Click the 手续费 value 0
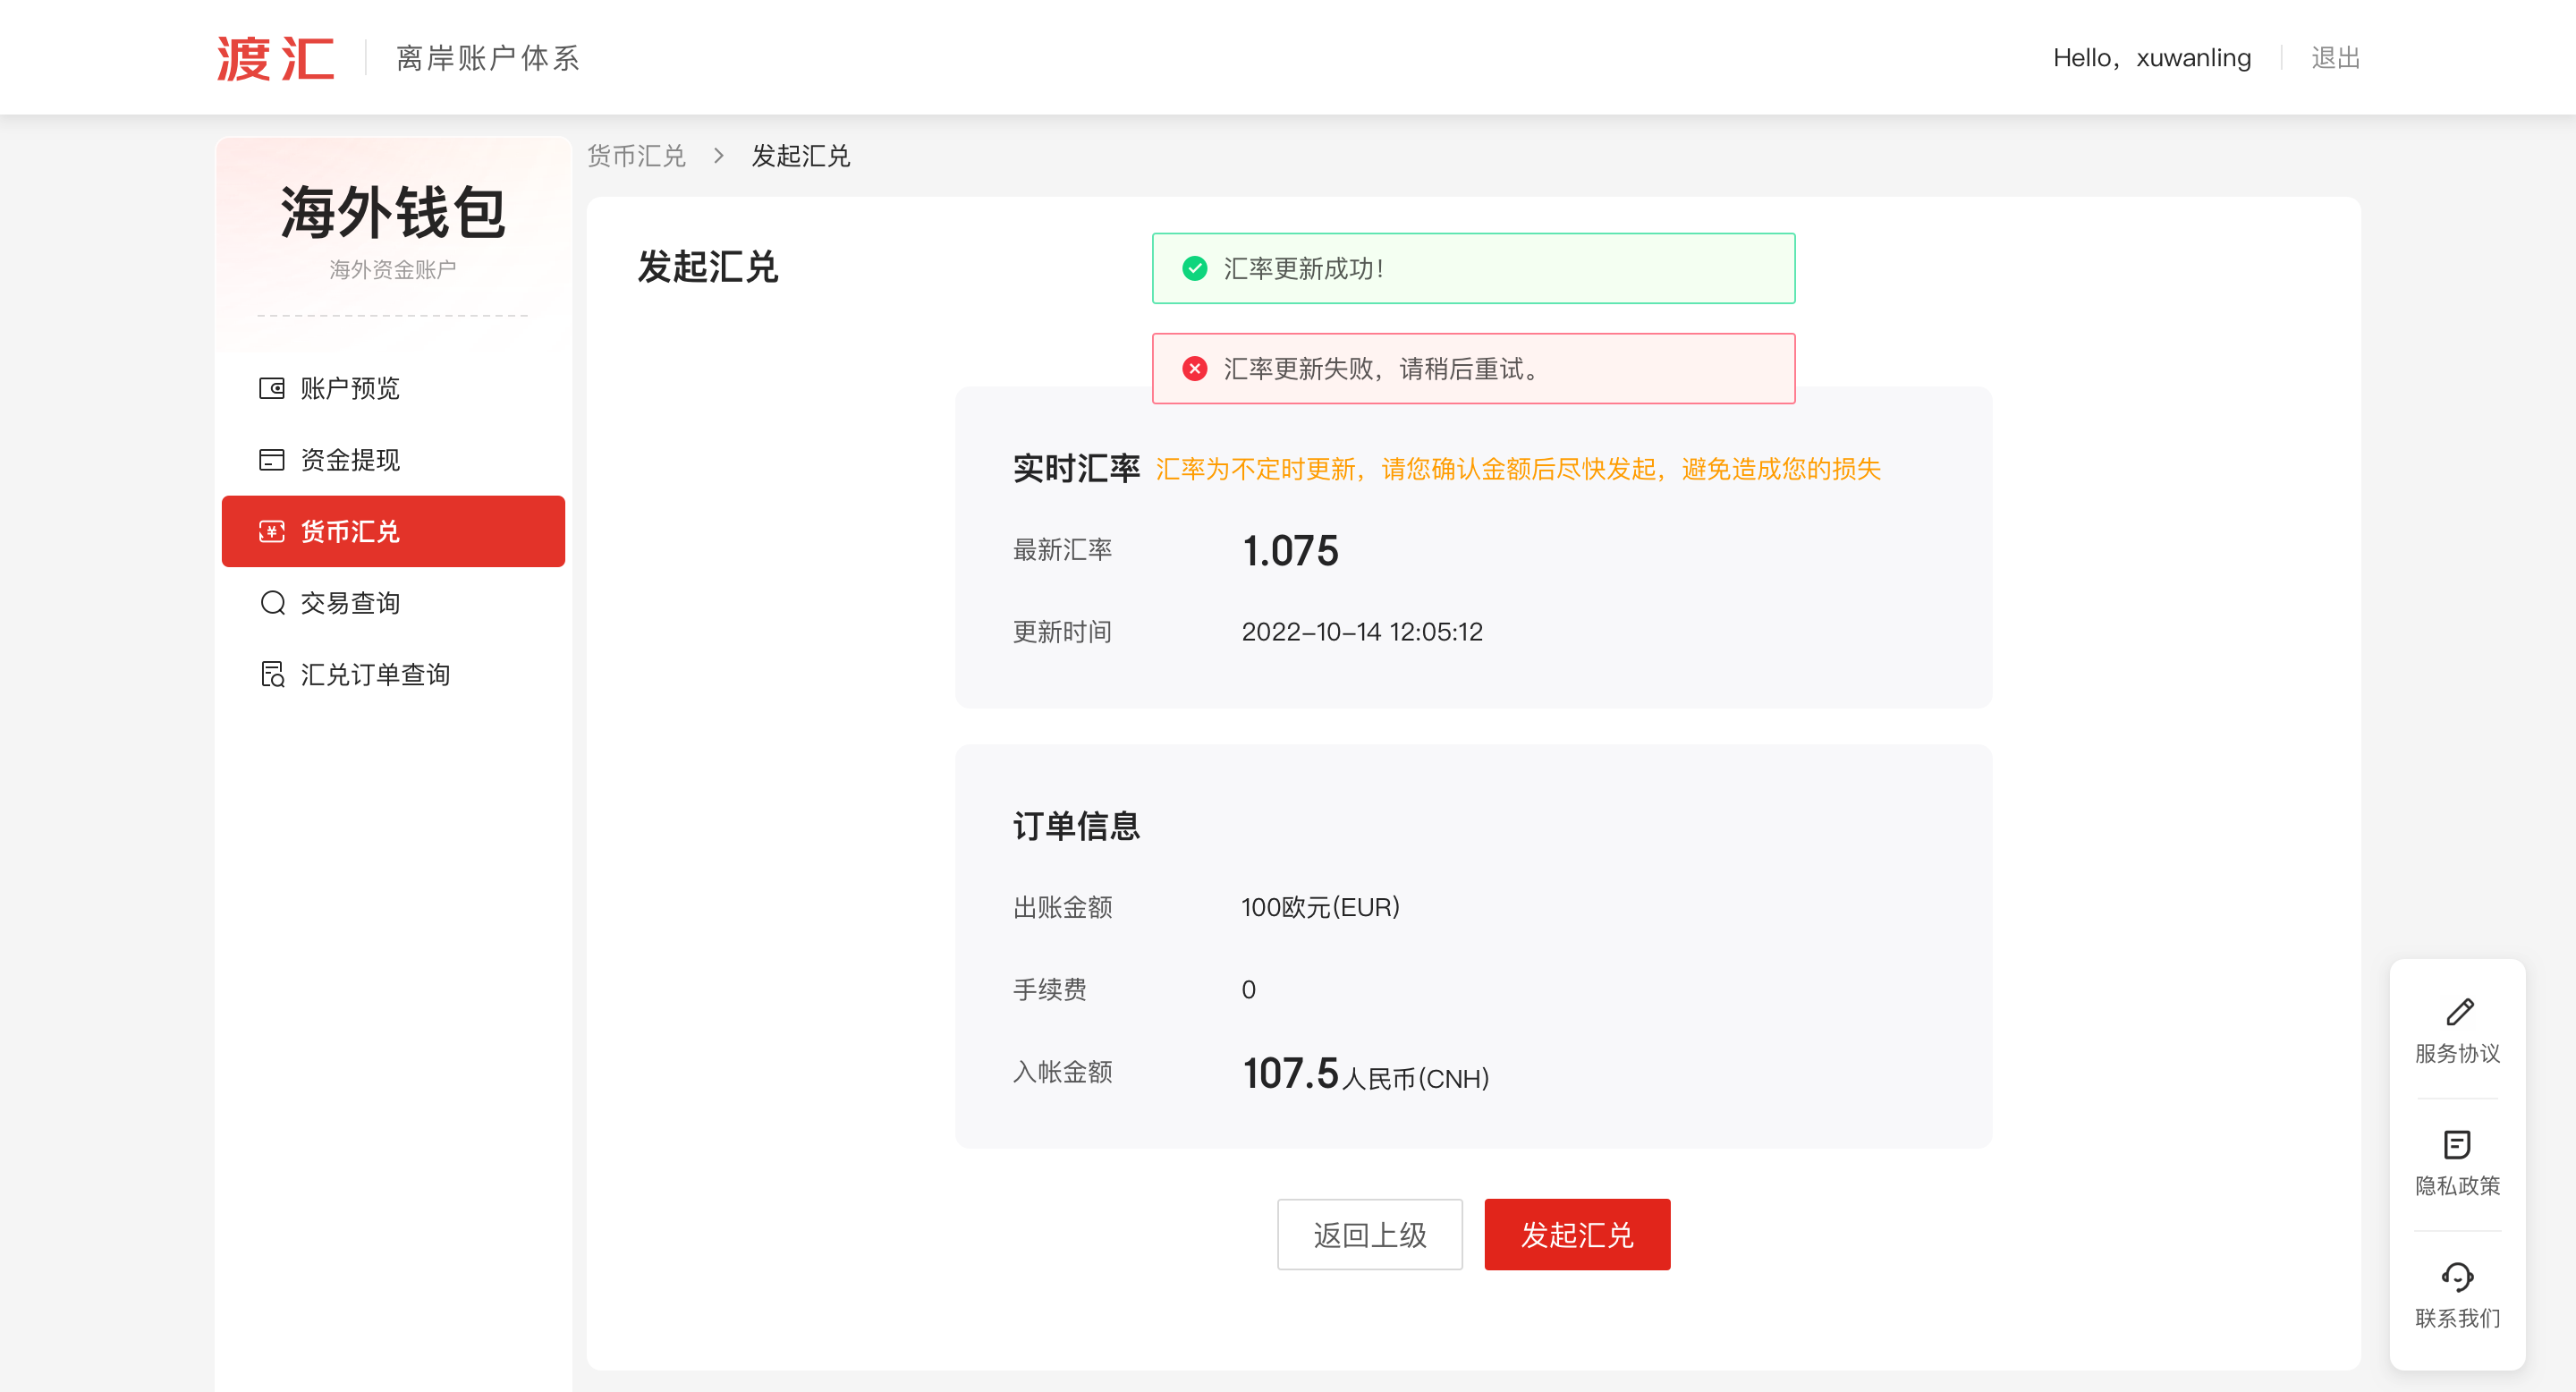Screen dimensions: 2576x1392 click(1248, 990)
